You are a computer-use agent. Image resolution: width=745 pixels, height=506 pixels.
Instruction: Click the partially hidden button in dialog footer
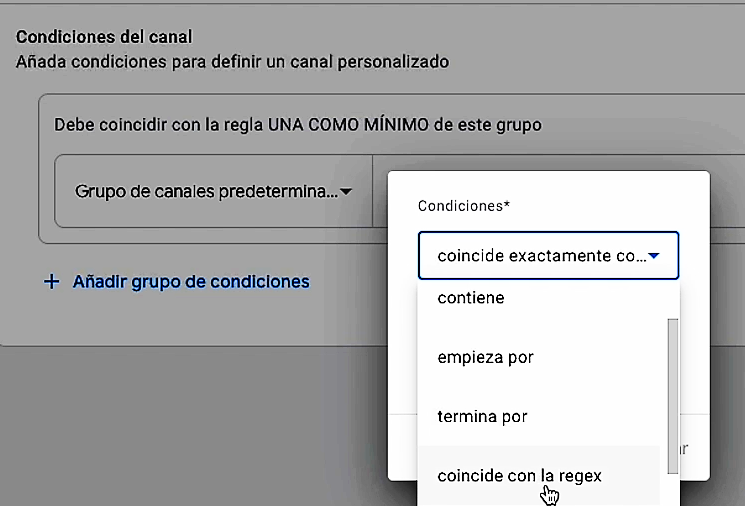684,450
